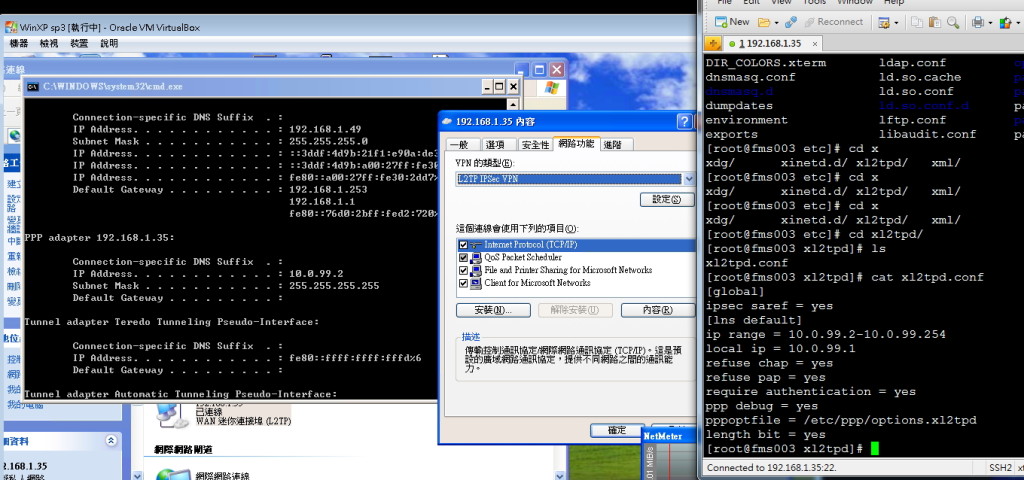This screenshot has width=1024, height=480.
Task: Click the New label in SSH toolbar
Action: (x=739, y=22)
